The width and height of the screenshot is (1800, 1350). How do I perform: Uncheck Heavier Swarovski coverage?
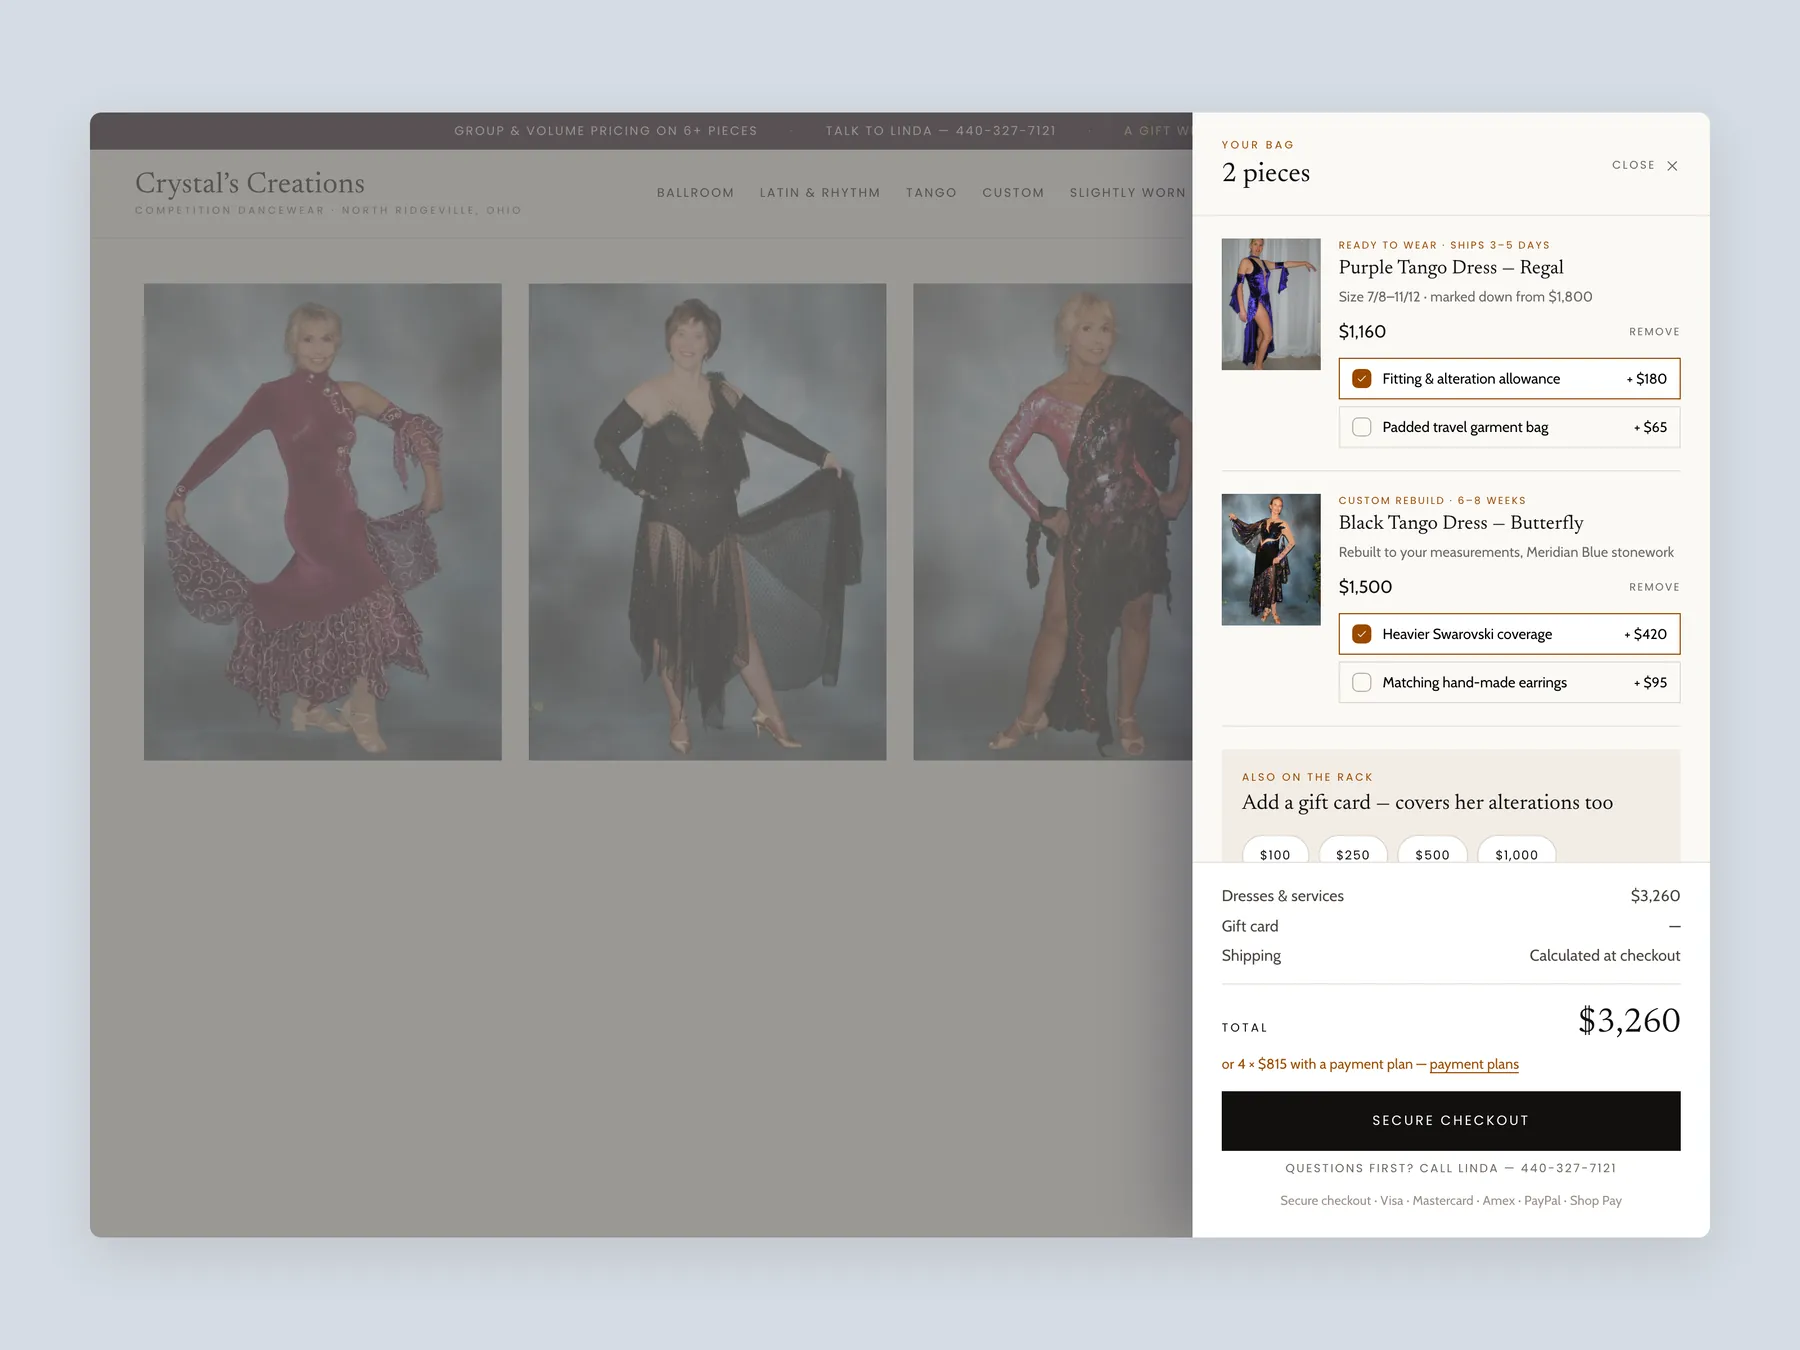tap(1361, 634)
